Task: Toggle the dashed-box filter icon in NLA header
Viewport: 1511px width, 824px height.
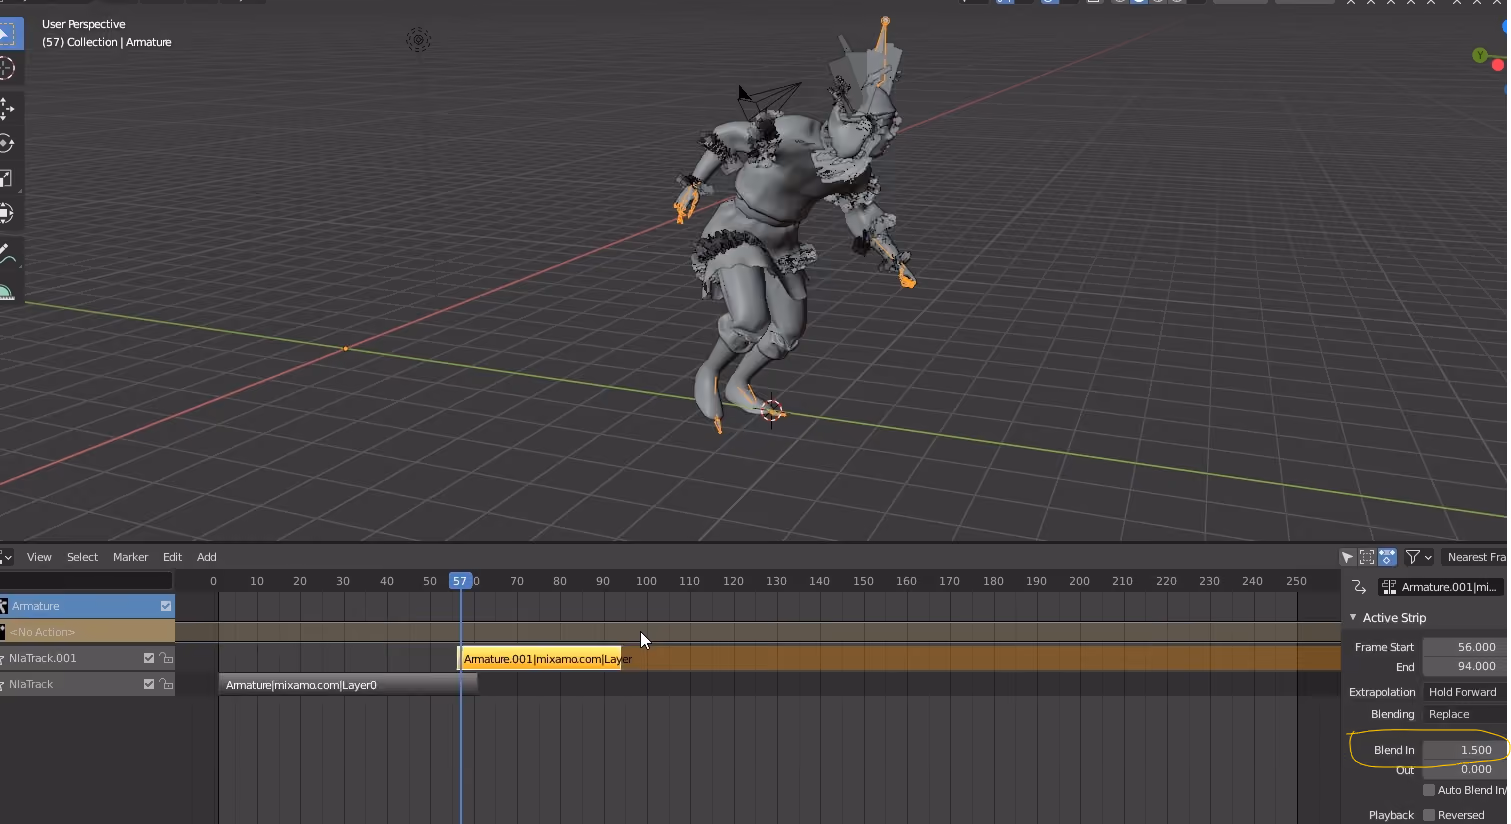Action: [1367, 557]
